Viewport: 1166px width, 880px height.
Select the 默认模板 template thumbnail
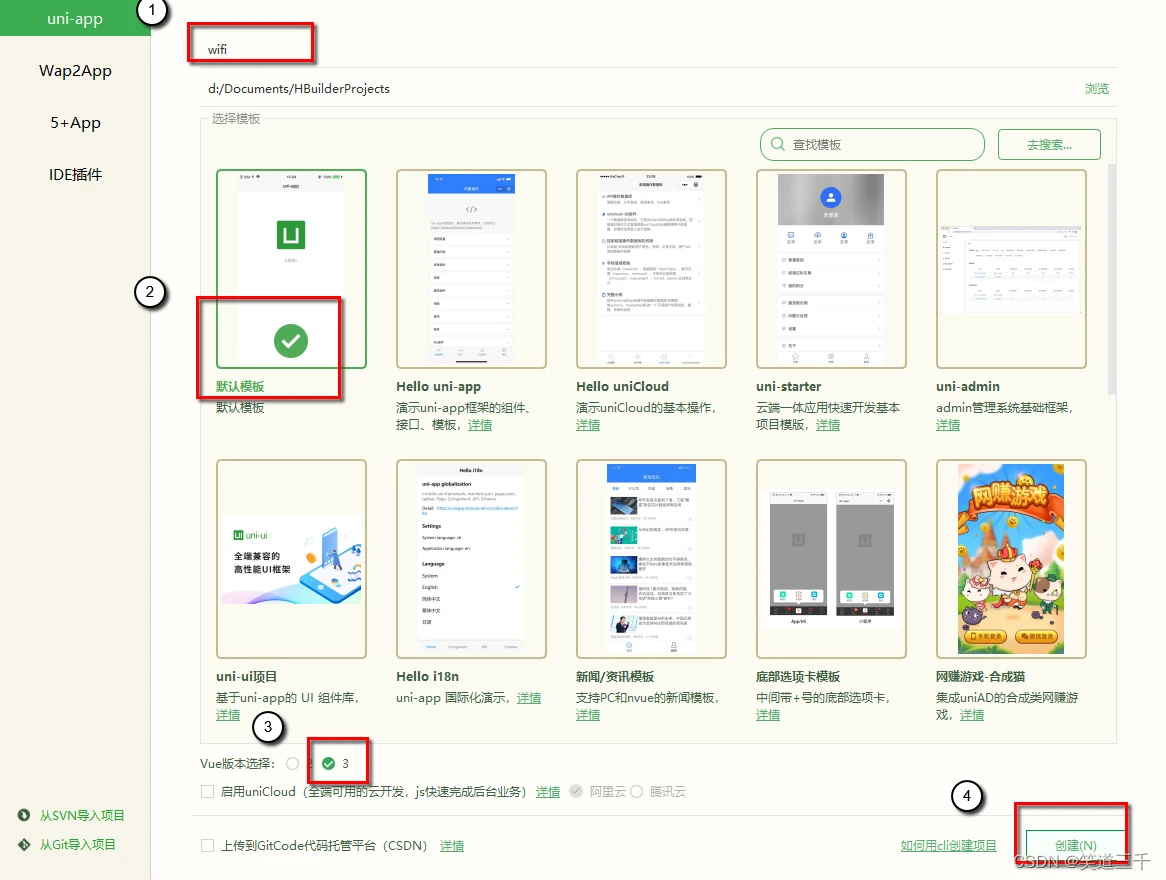pyautogui.click(x=291, y=269)
